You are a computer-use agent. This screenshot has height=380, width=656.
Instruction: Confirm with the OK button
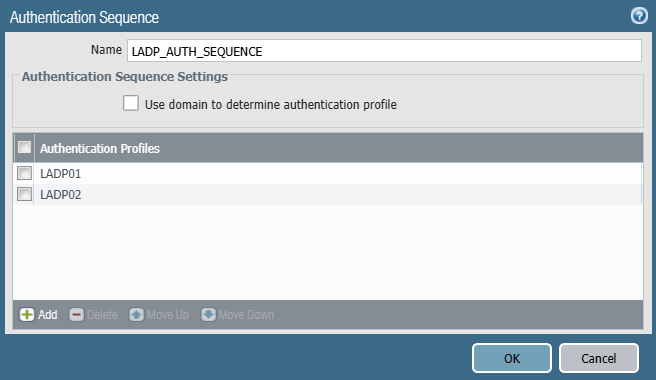(x=512, y=358)
